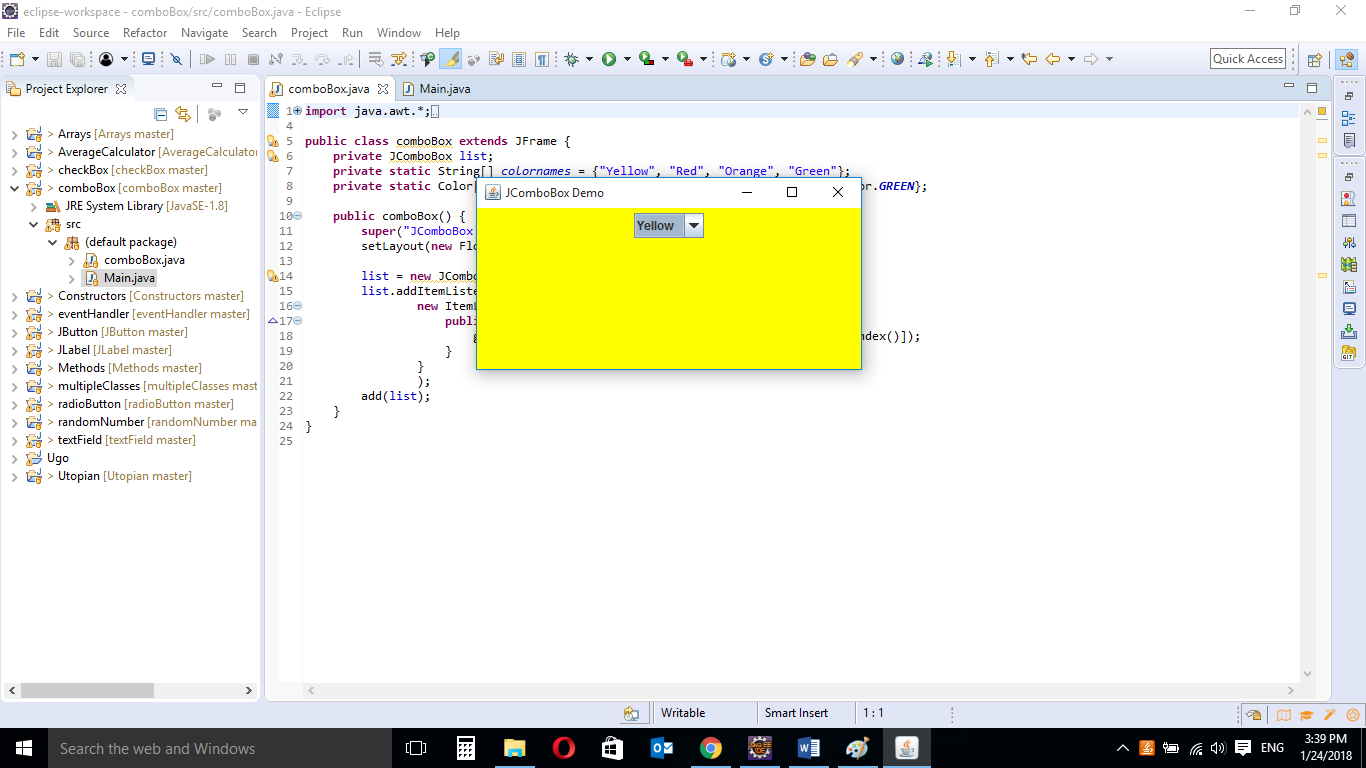Open the Refactor menu
The height and width of the screenshot is (768, 1366).
coord(145,32)
